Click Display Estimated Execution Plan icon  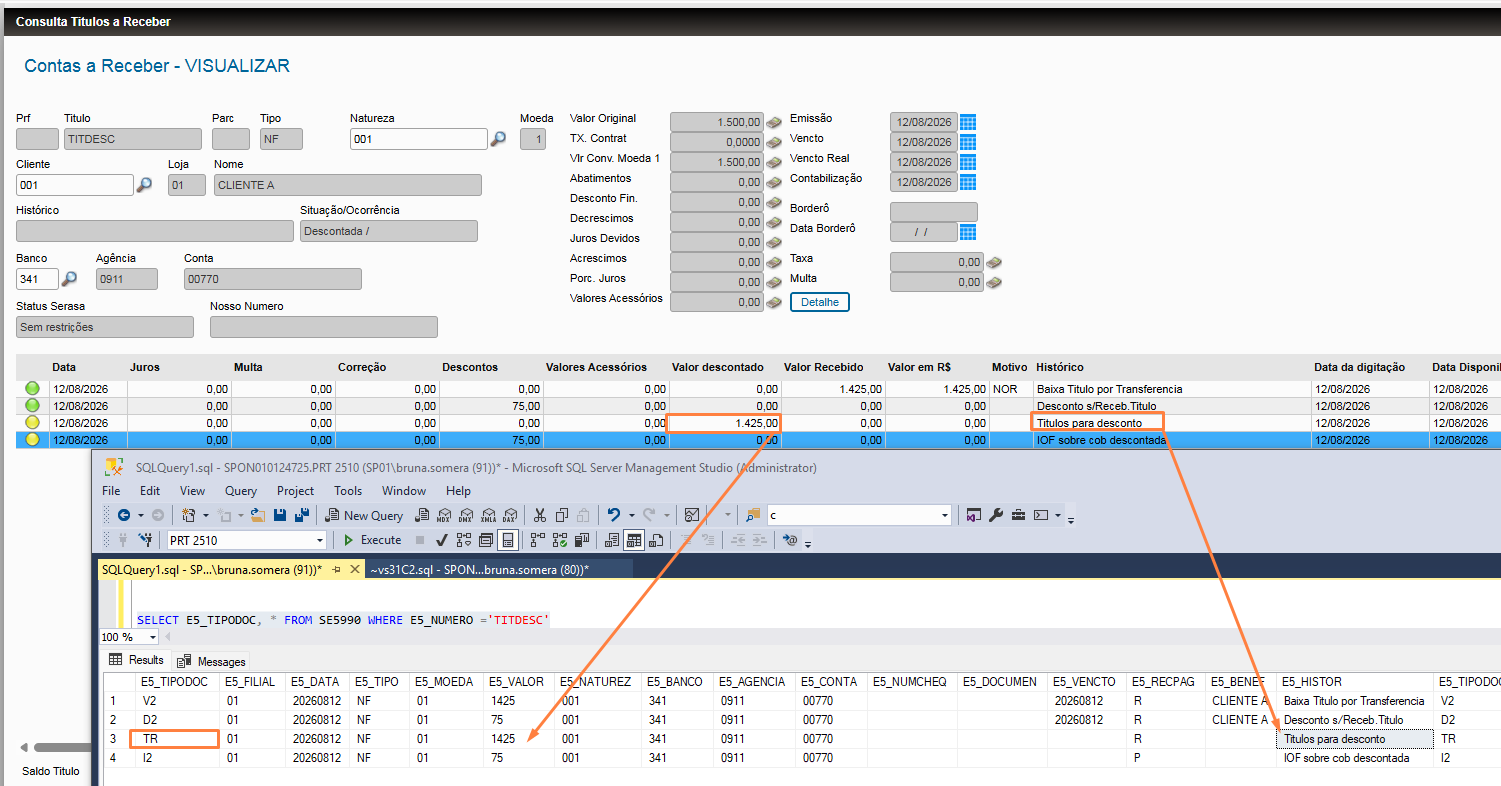[464, 540]
